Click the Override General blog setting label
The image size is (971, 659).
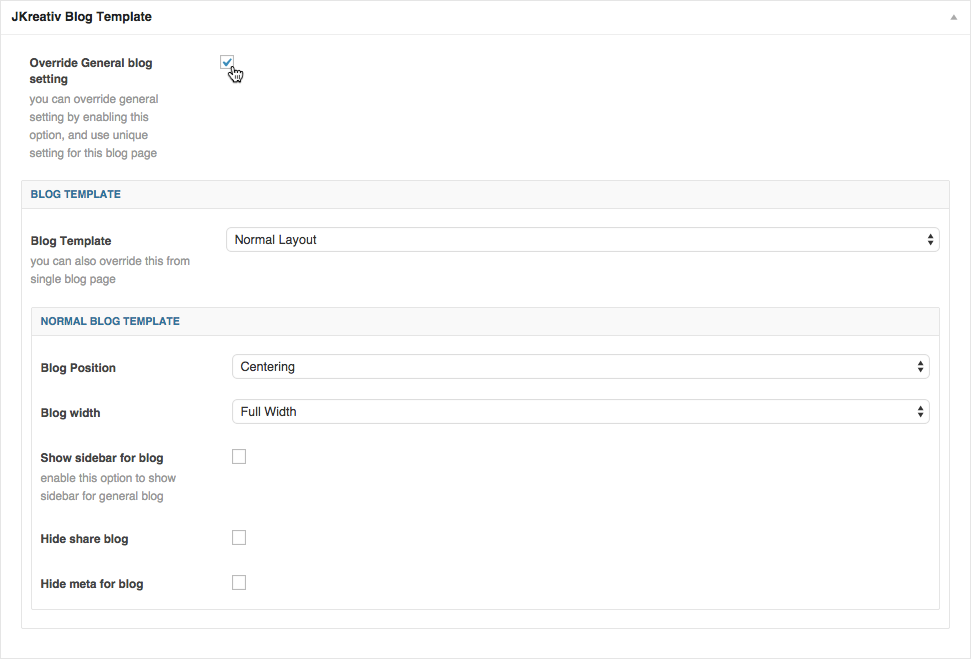pyautogui.click(x=90, y=71)
